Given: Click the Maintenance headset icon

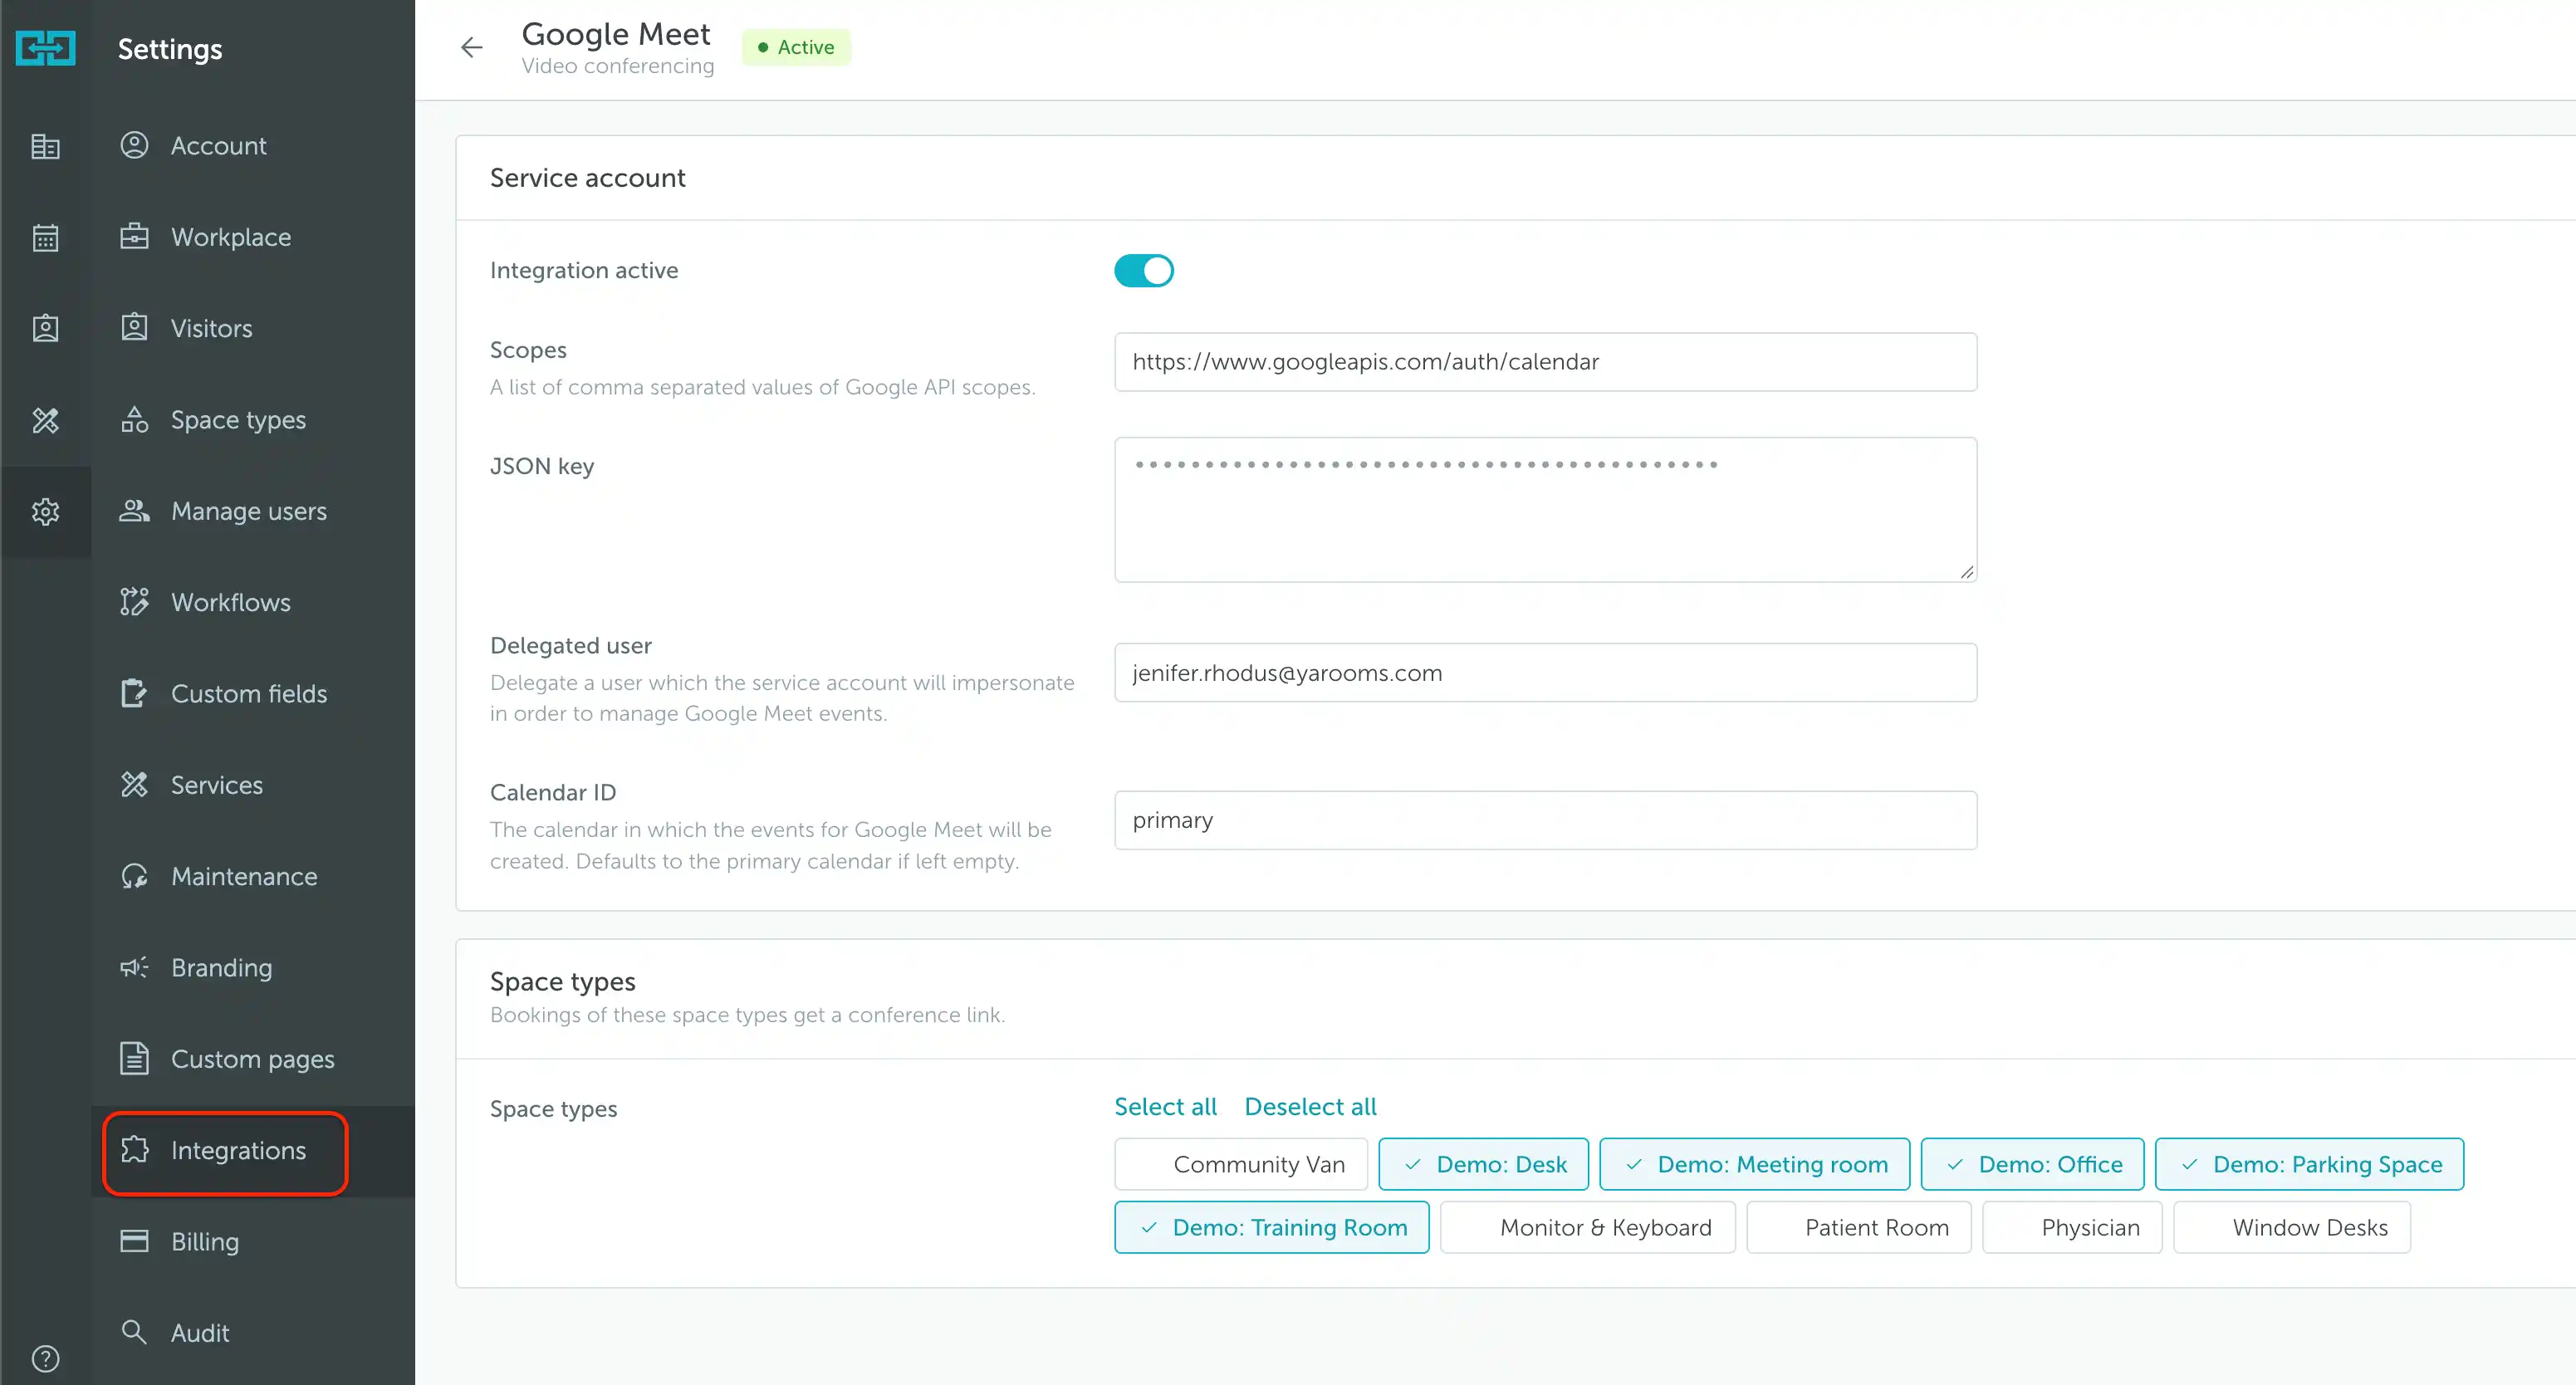Looking at the screenshot, I should [134, 876].
